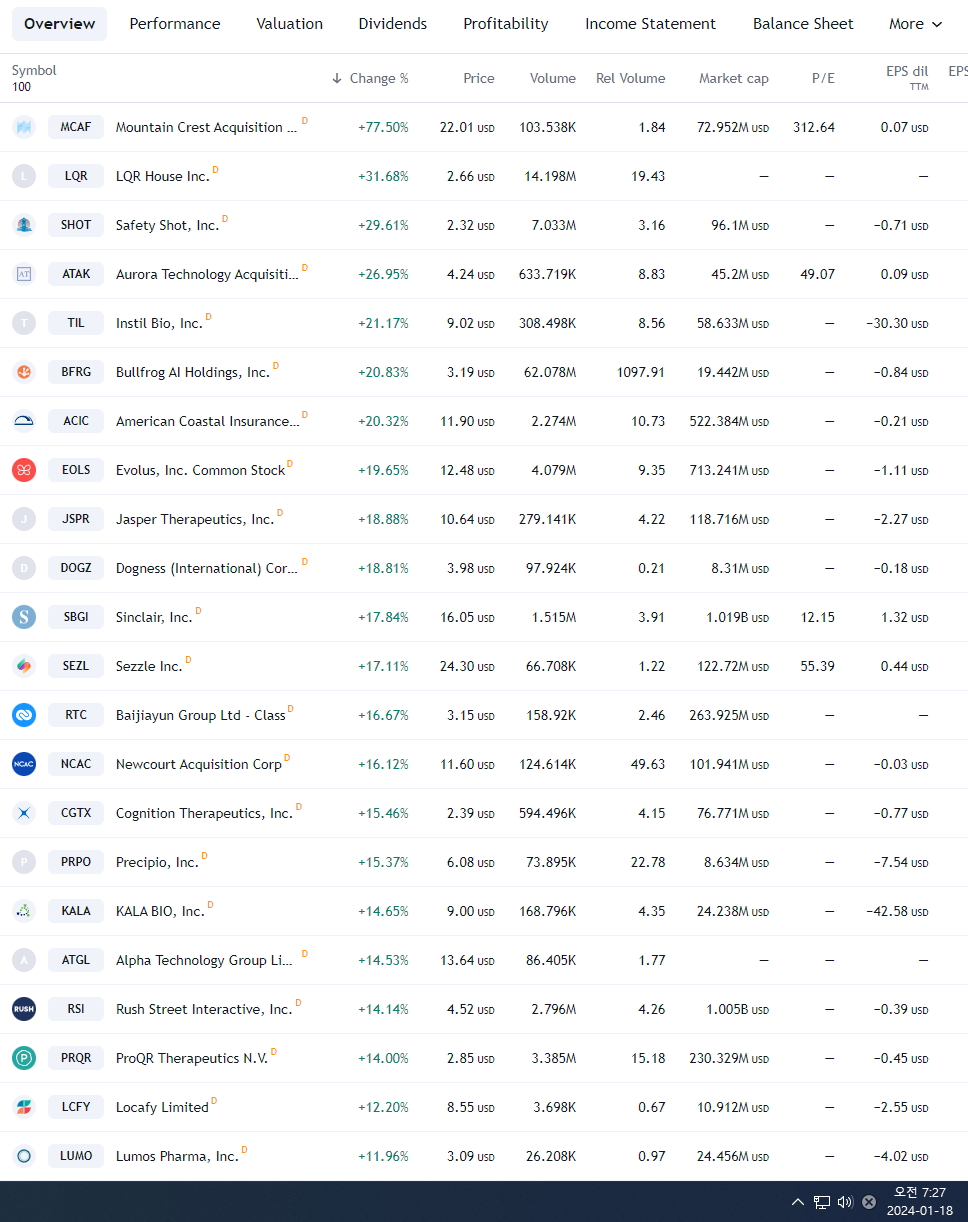Sort by the Rel Volume column header
Viewport: 968px width, 1222px height.
click(x=630, y=78)
